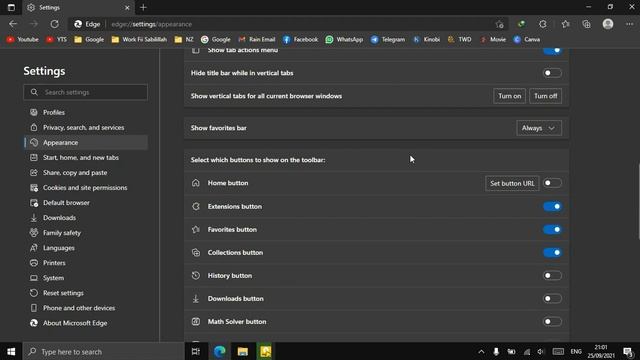Open the Canva bookmark

pyautogui.click(x=527, y=40)
